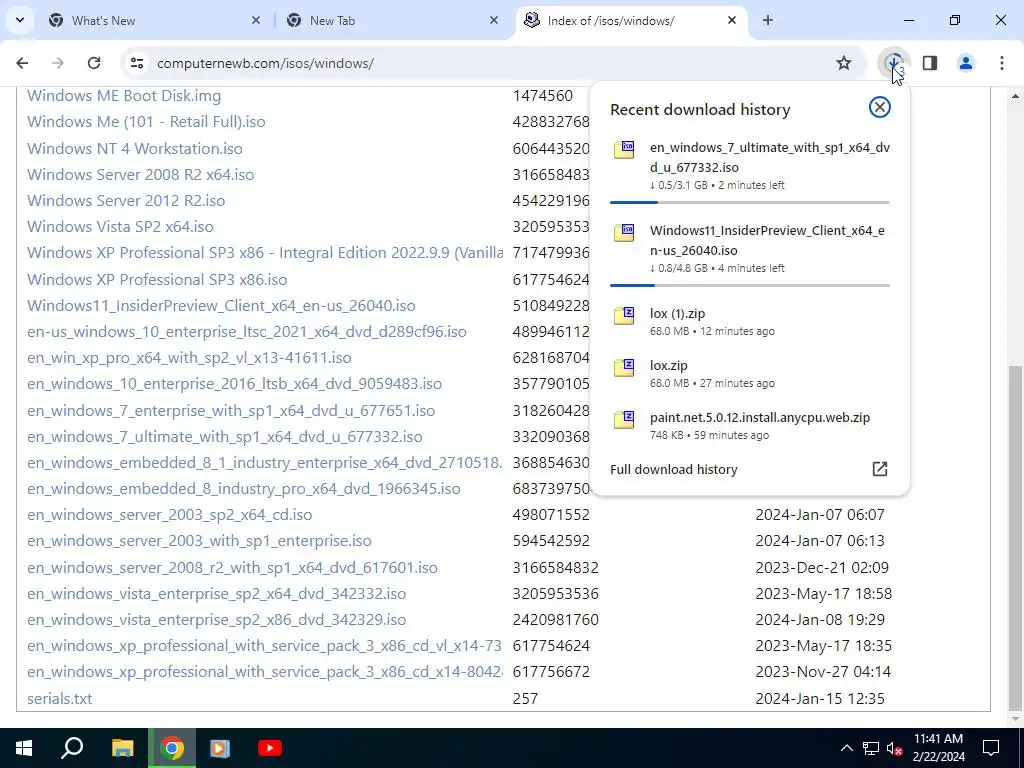Screen dimensions: 1024x768
Task: Click the muted volume tray icon
Action: [894, 748]
